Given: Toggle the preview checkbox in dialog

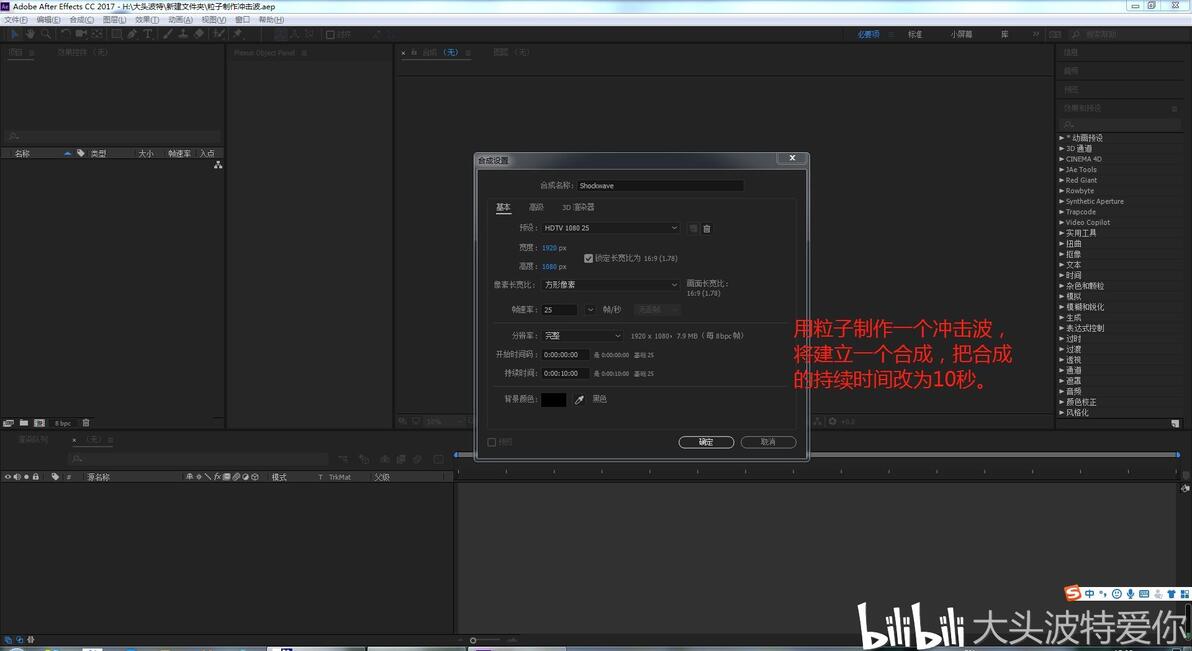Looking at the screenshot, I should click(492, 442).
